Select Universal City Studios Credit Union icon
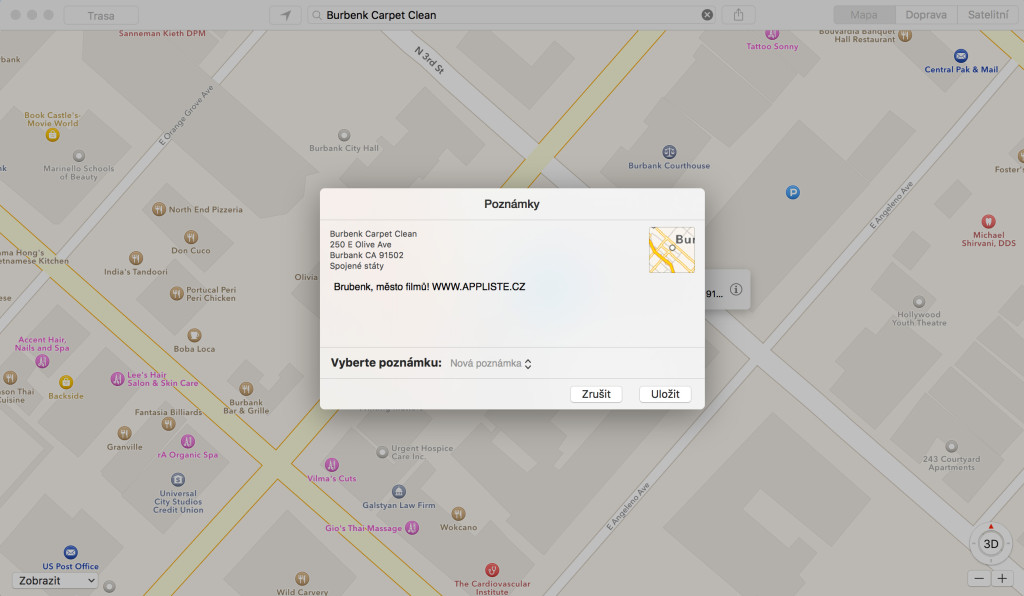 click(178, 480)
